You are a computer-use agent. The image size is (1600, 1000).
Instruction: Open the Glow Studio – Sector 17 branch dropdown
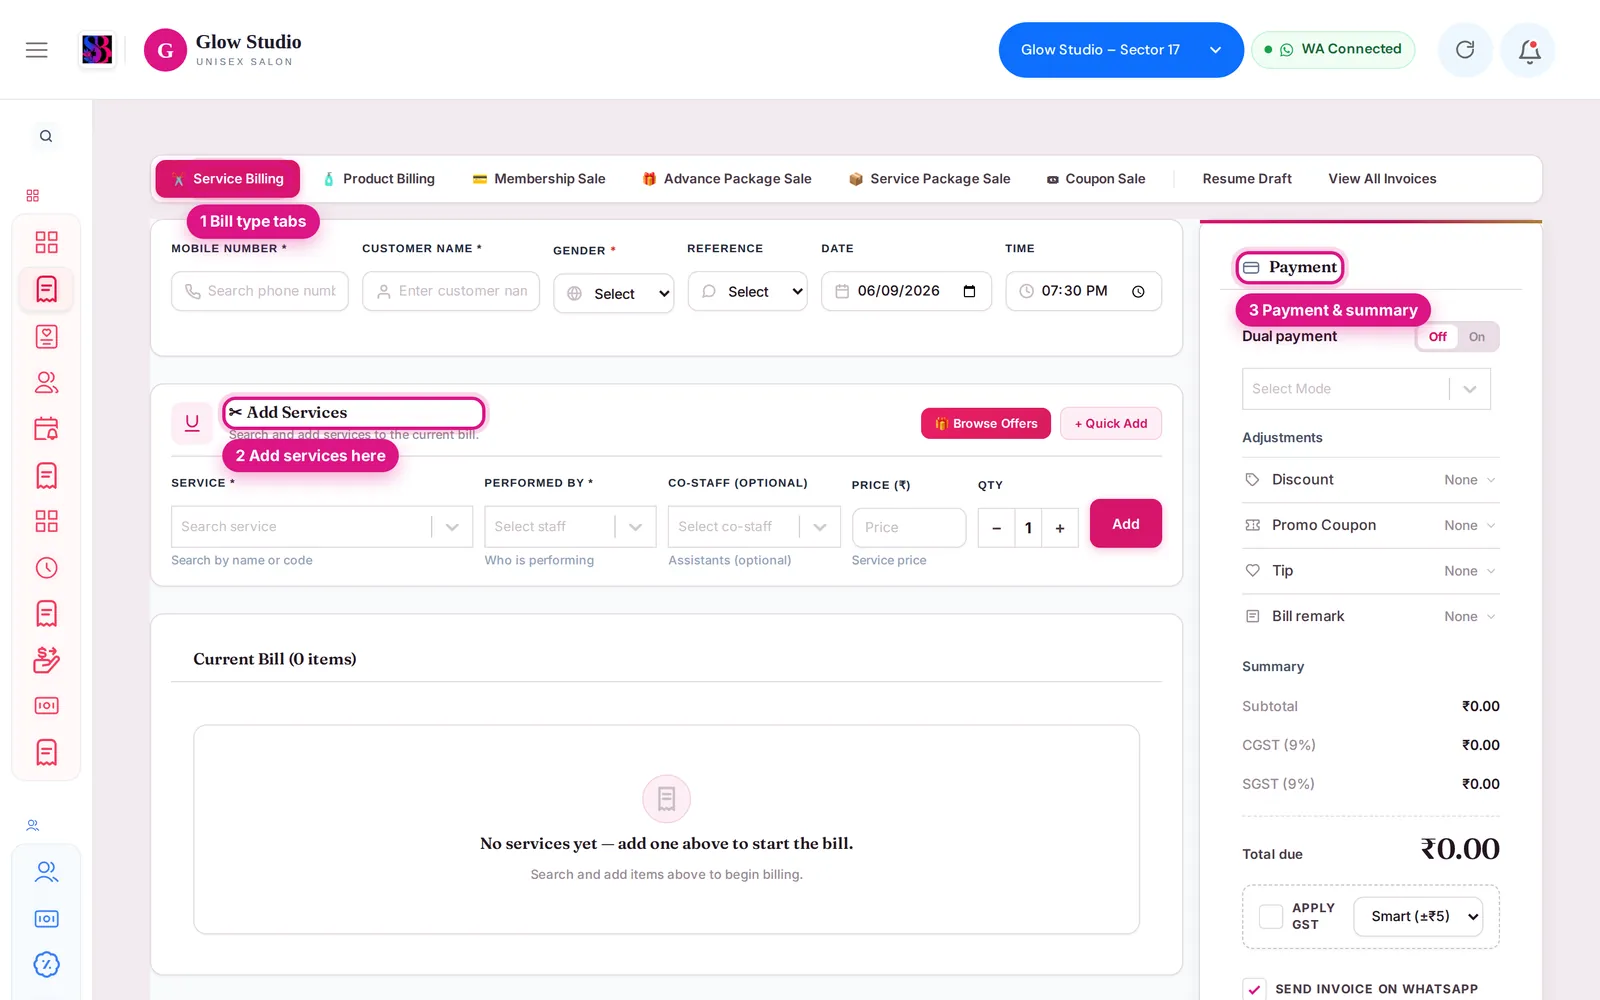pyautogui.click(x=1121, y=50)
